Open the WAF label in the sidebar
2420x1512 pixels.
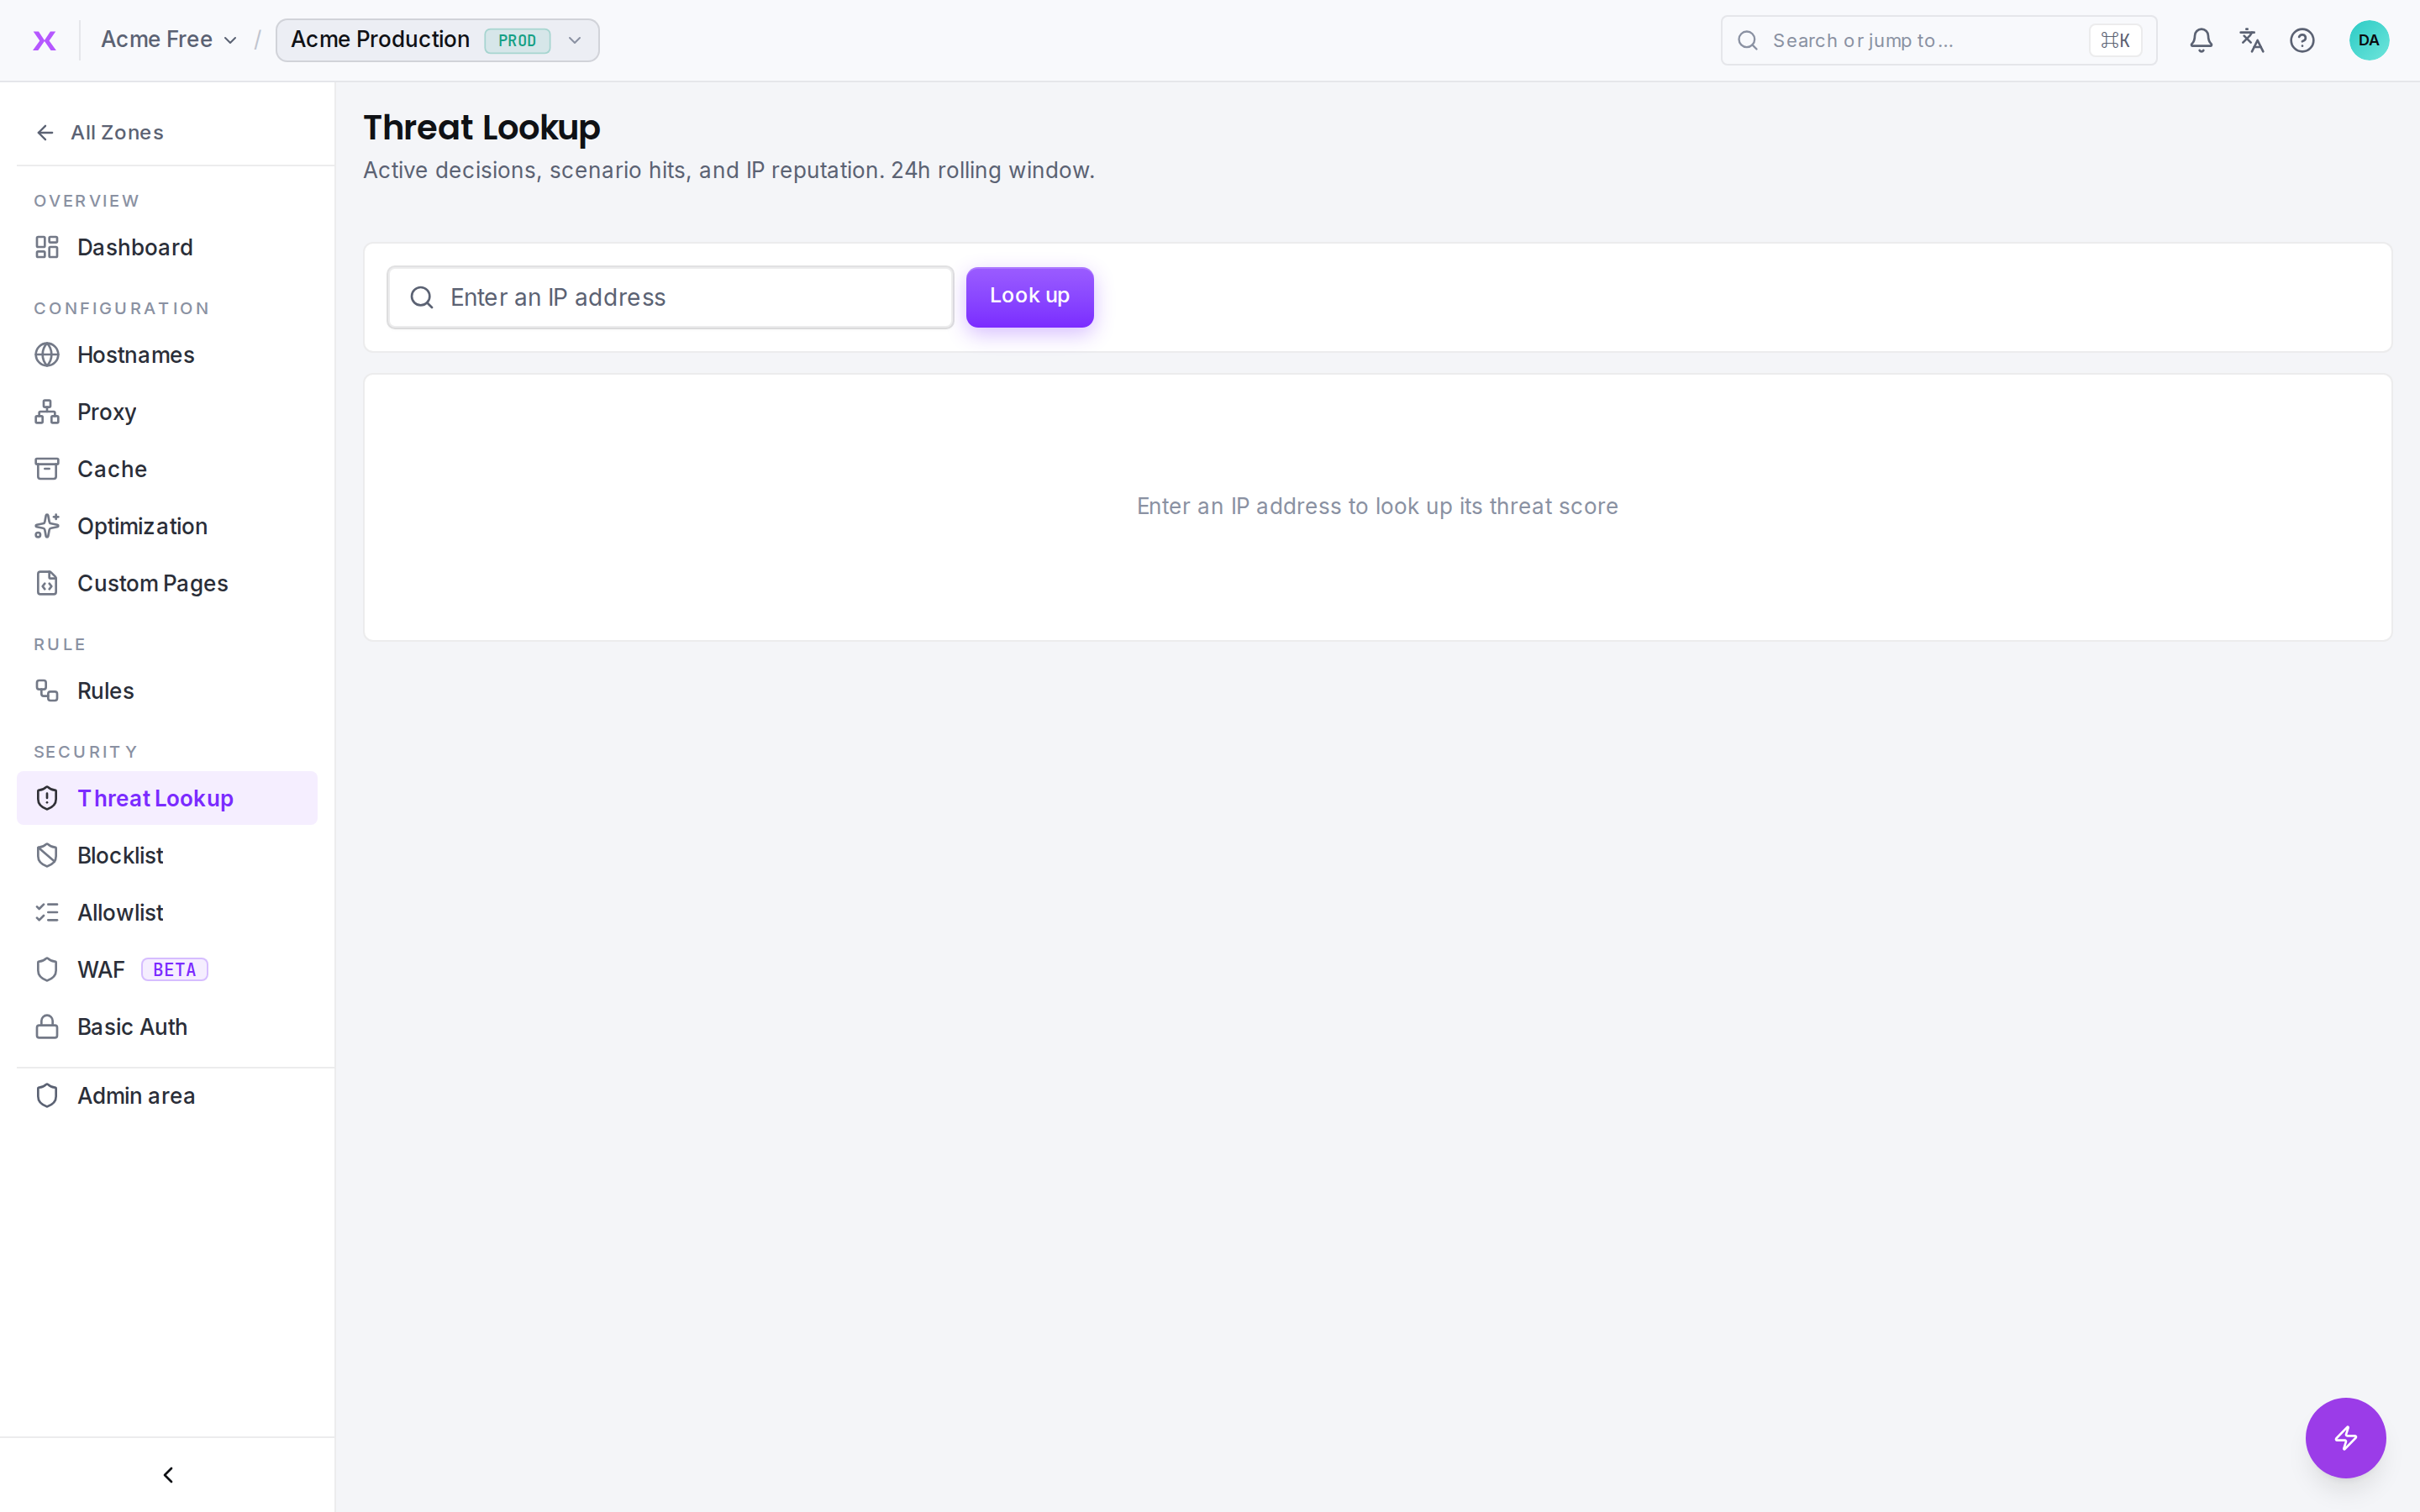pos(101,970)
